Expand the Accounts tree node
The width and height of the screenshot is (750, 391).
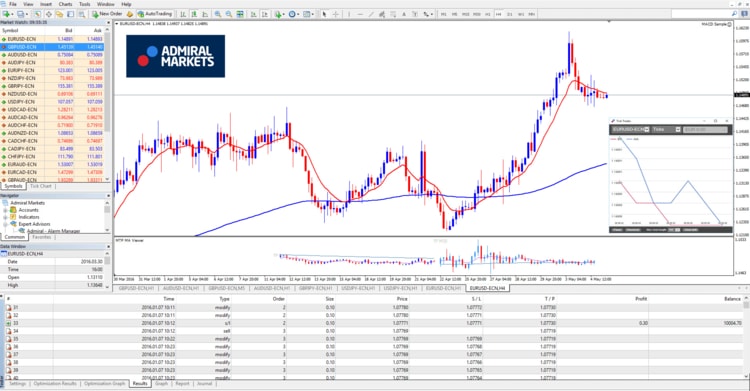[x=5, y=210]
